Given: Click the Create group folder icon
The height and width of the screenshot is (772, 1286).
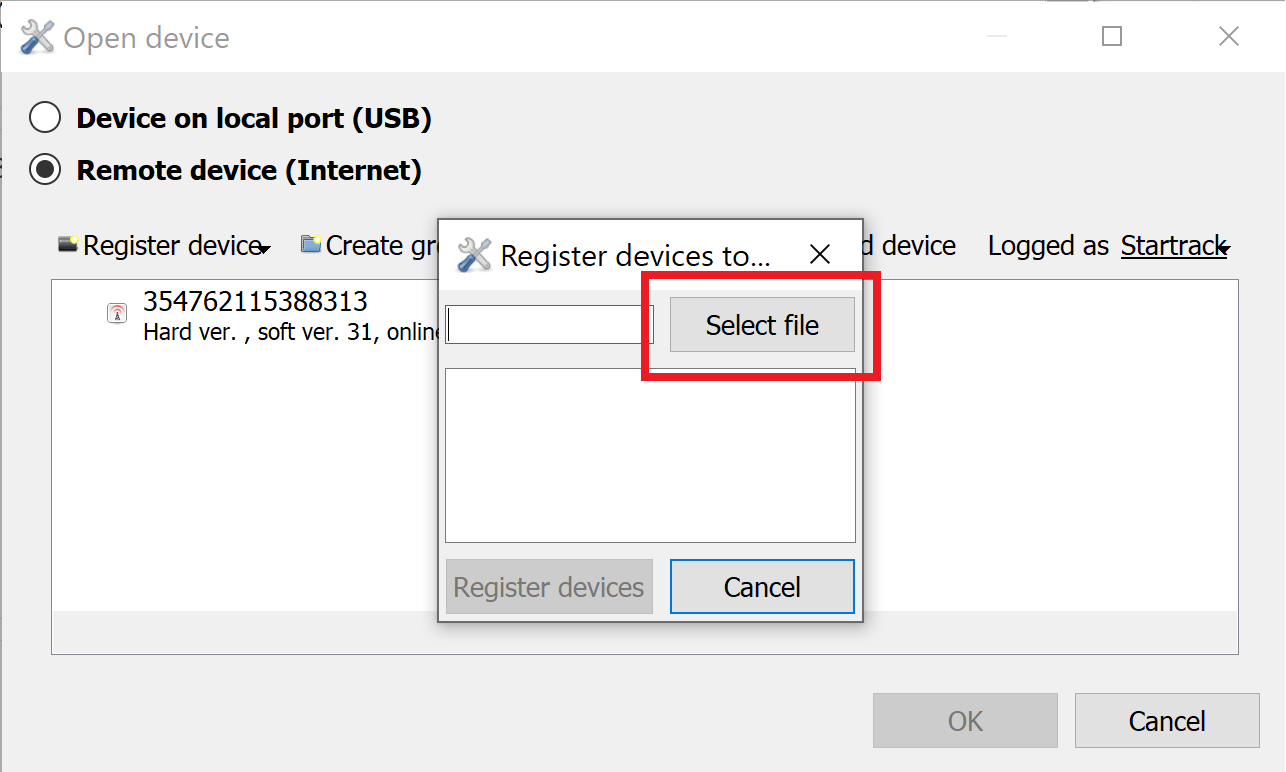Looking at the screenshot, I should click(311, 244).
